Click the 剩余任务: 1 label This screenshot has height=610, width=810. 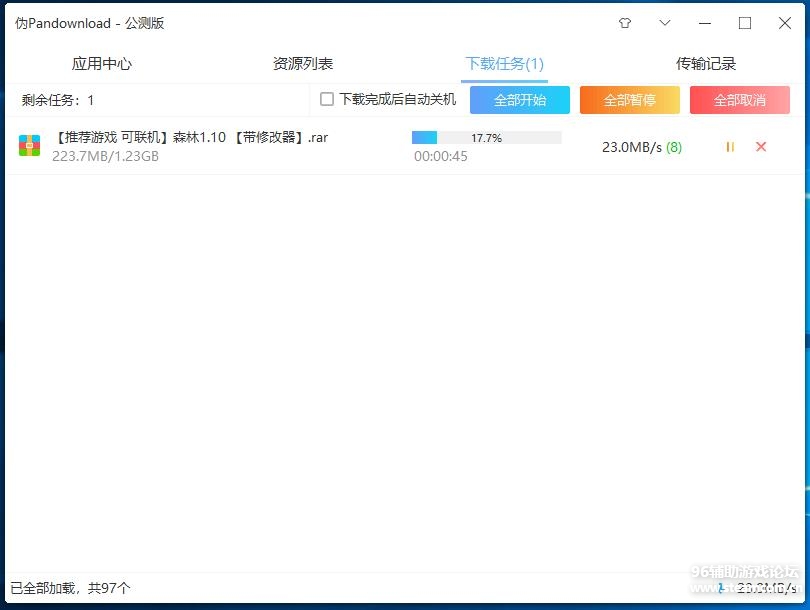pyautogui.click(x=58, y=100)
